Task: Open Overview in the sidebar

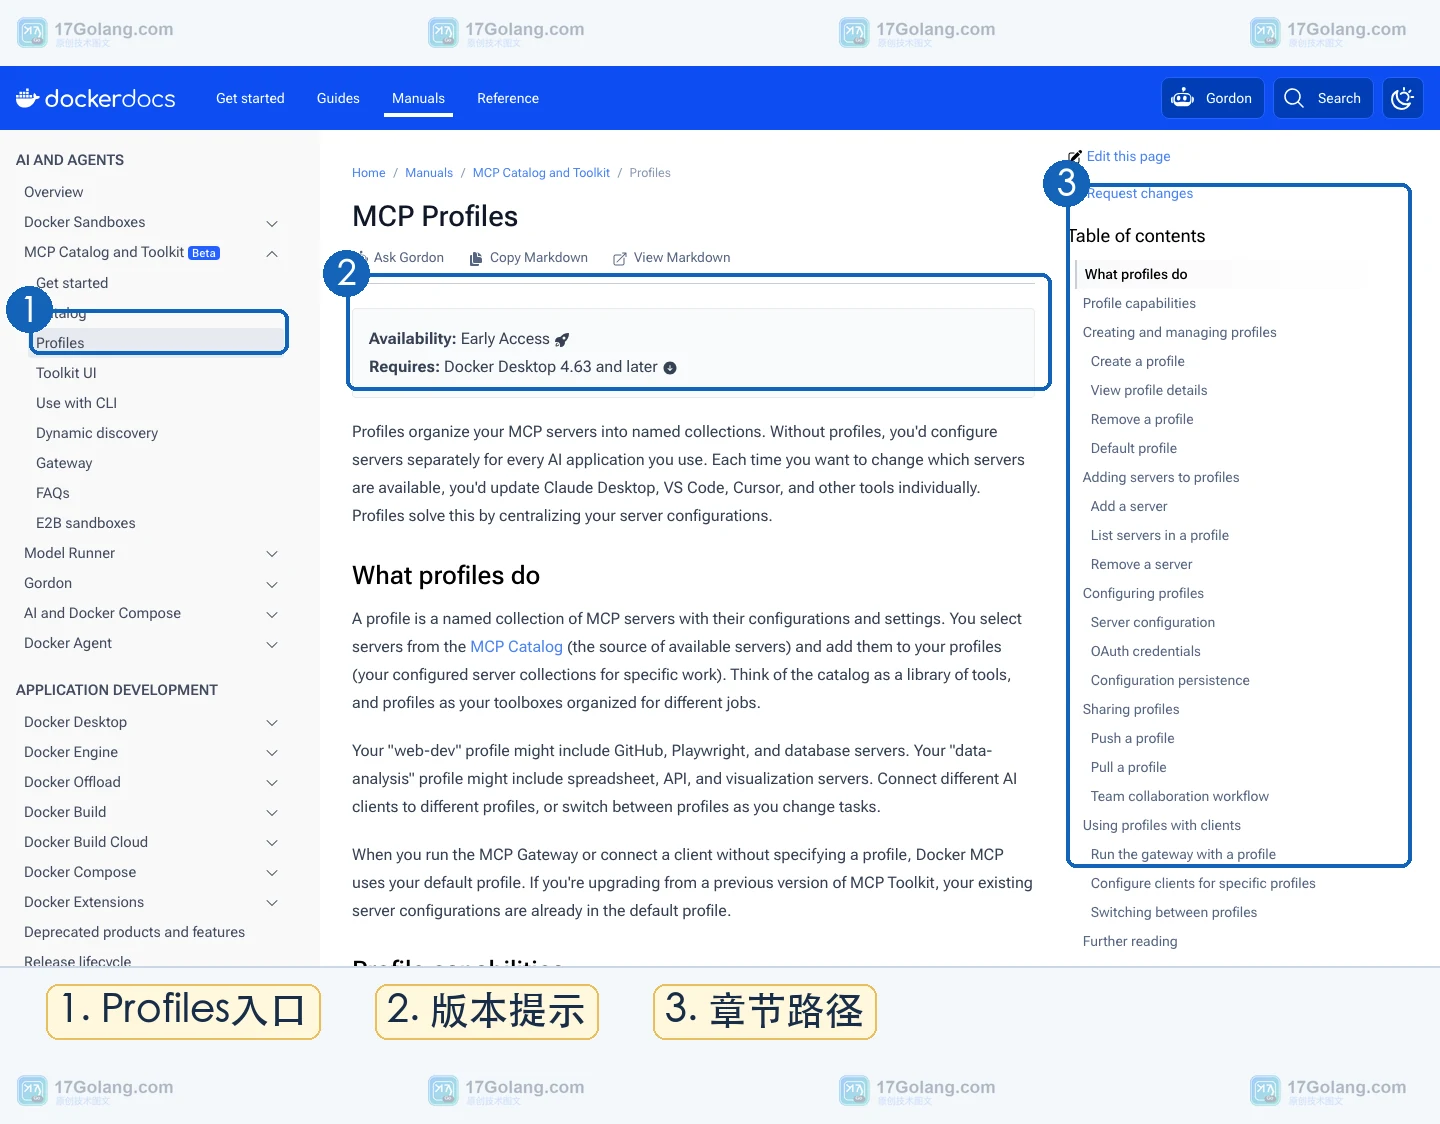Action: [x=54, y=192]
